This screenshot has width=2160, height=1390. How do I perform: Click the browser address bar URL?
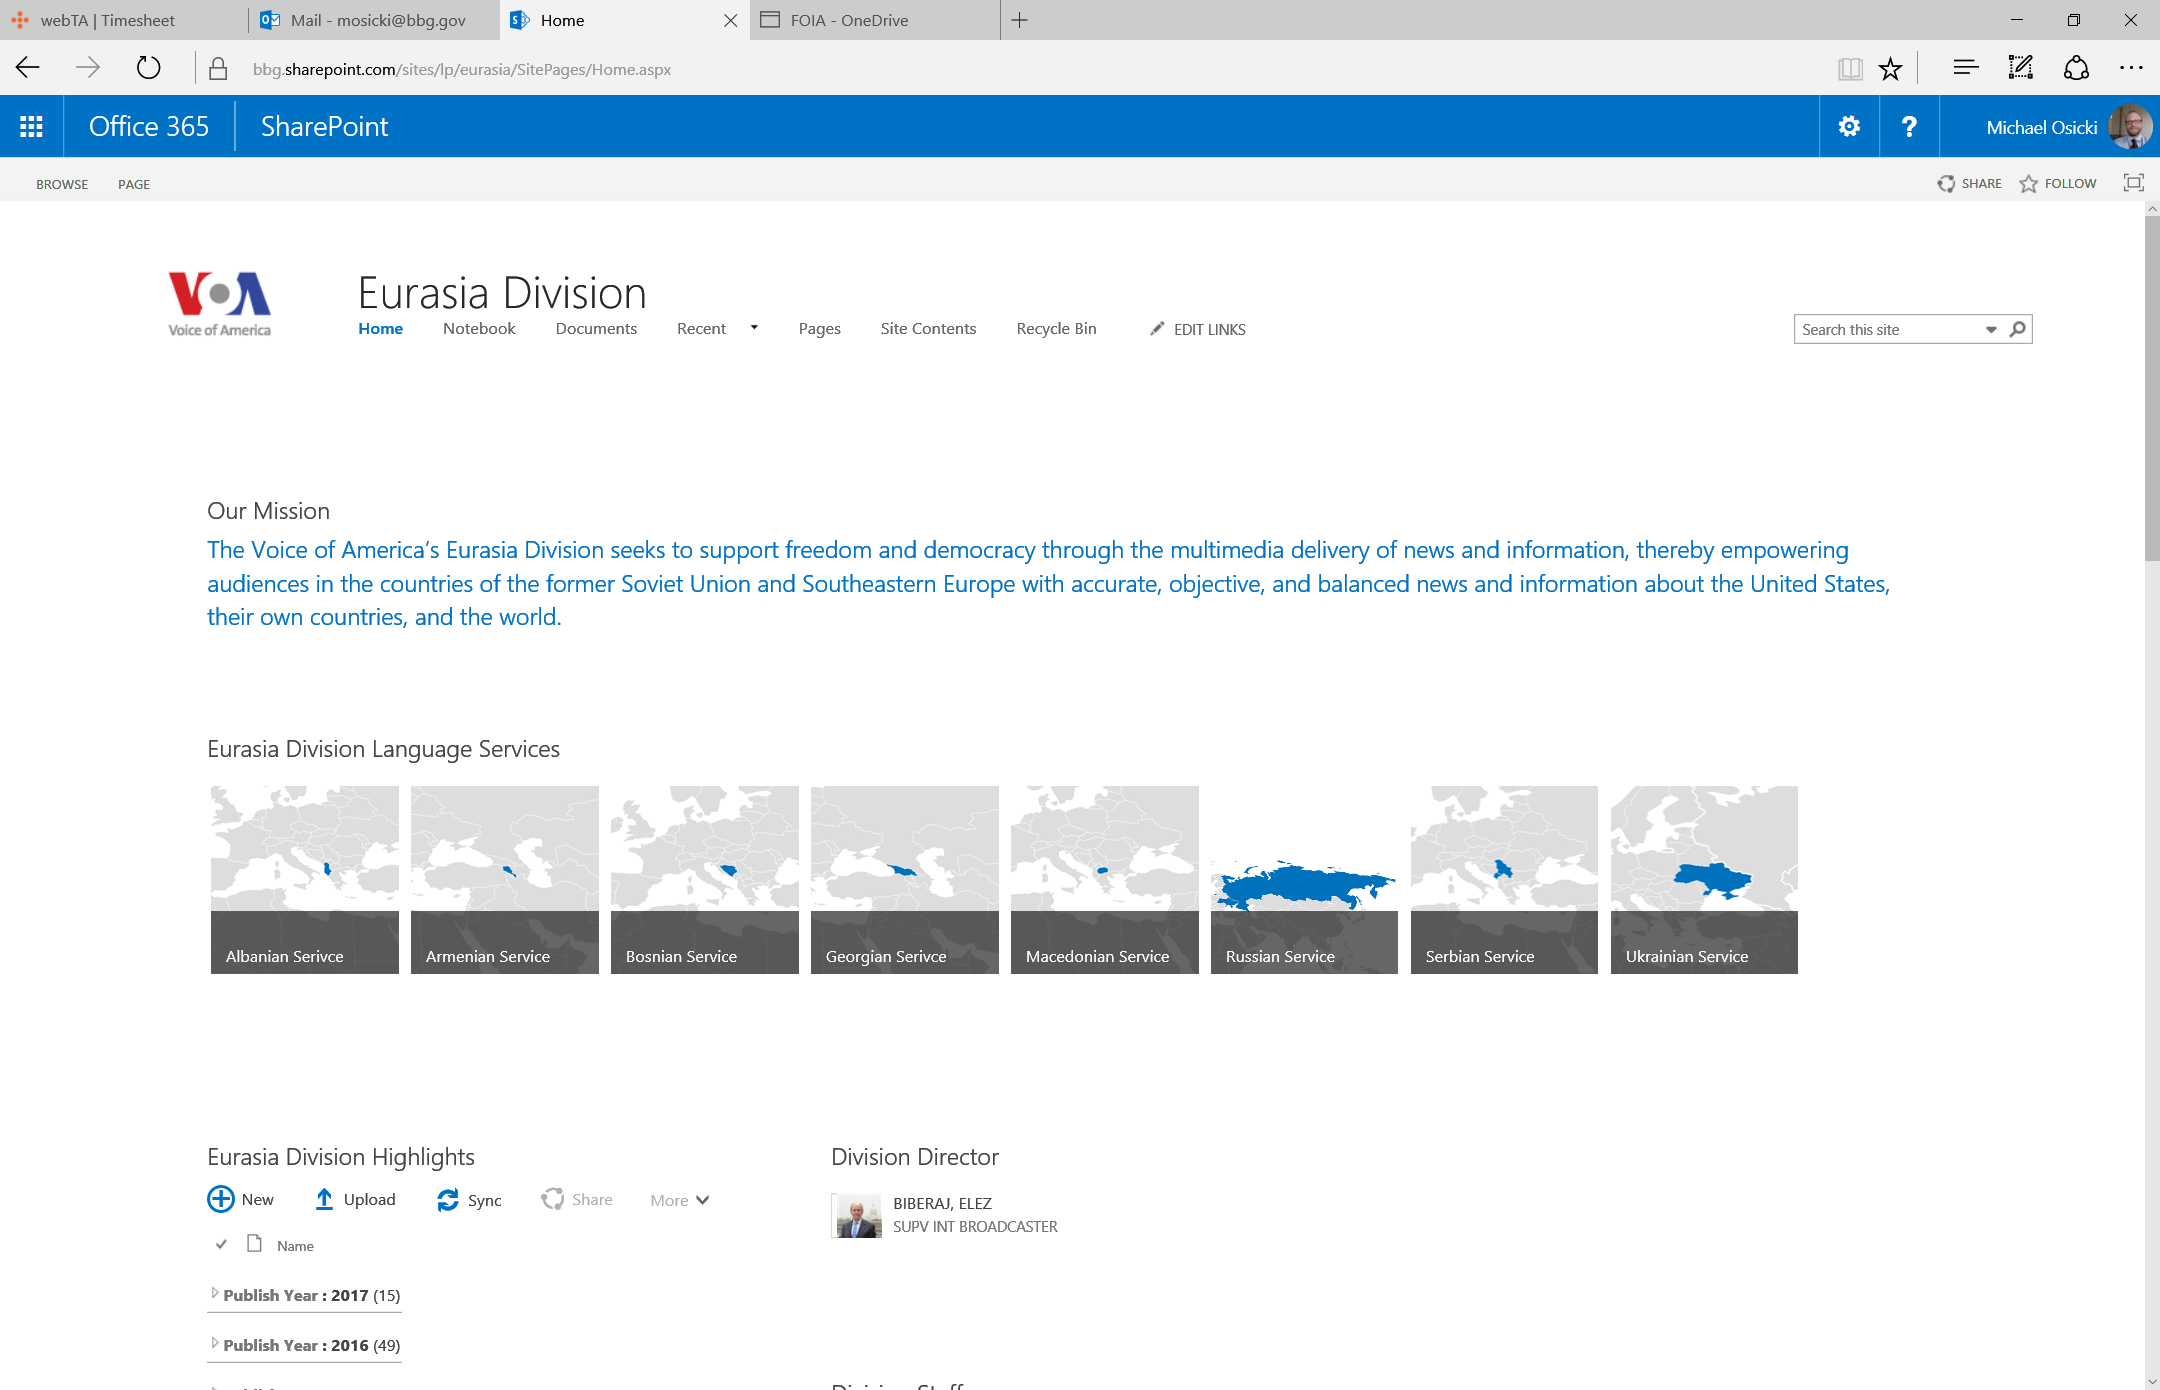[461, 69]
